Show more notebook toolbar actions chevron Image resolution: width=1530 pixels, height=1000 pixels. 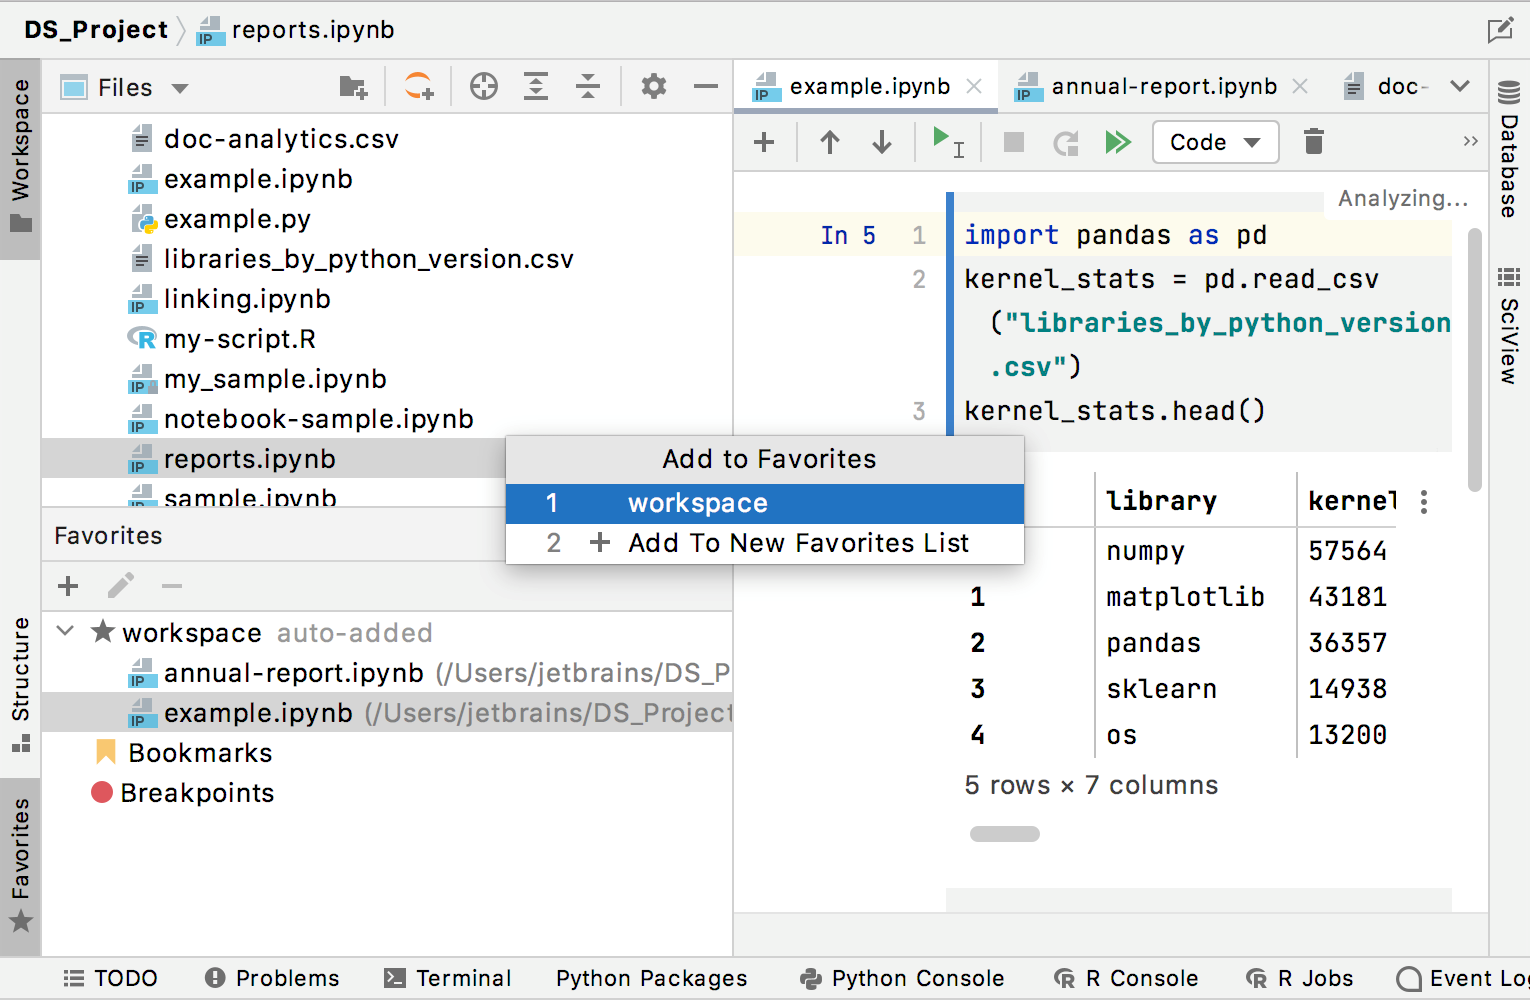[x=1470, y=142]
